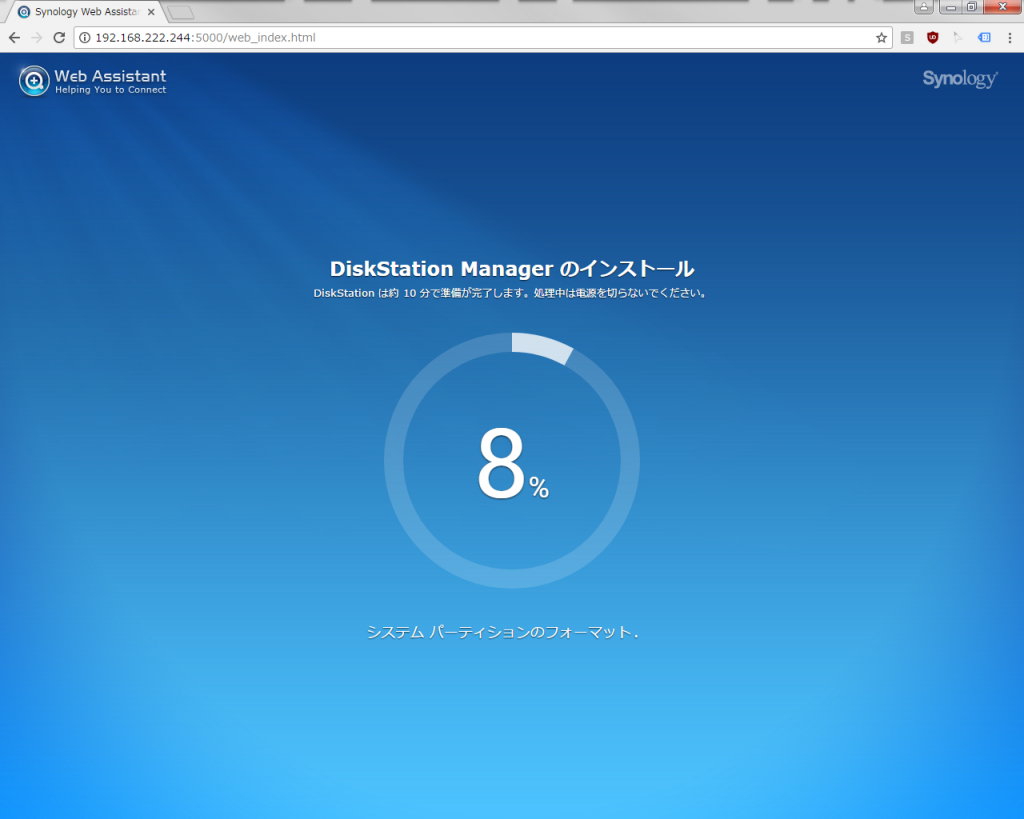Restore down the browser window
The height and width of the screenshot is (819, 1024).
[x=970, y=7]
